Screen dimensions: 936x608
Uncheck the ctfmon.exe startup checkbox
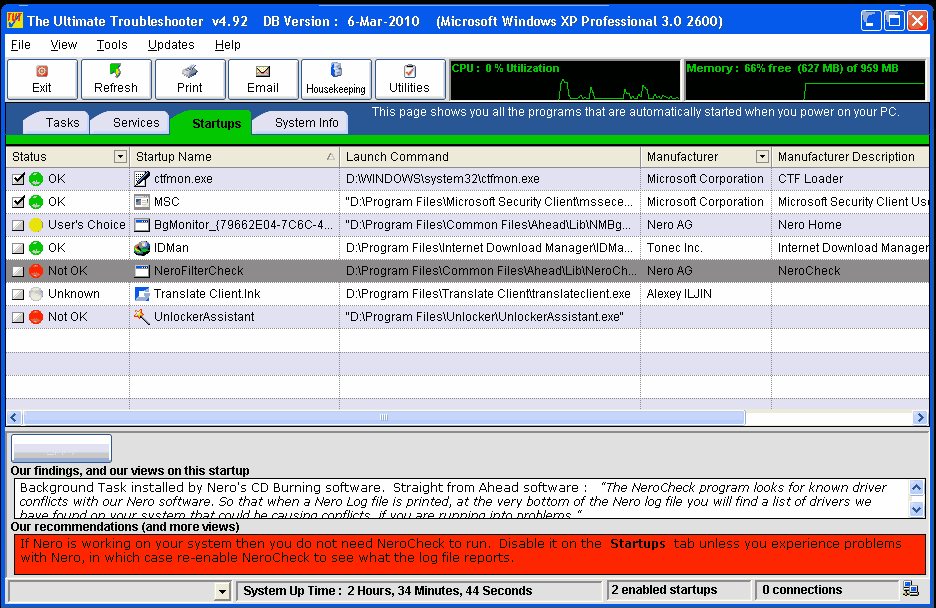[x=18, y=179]
